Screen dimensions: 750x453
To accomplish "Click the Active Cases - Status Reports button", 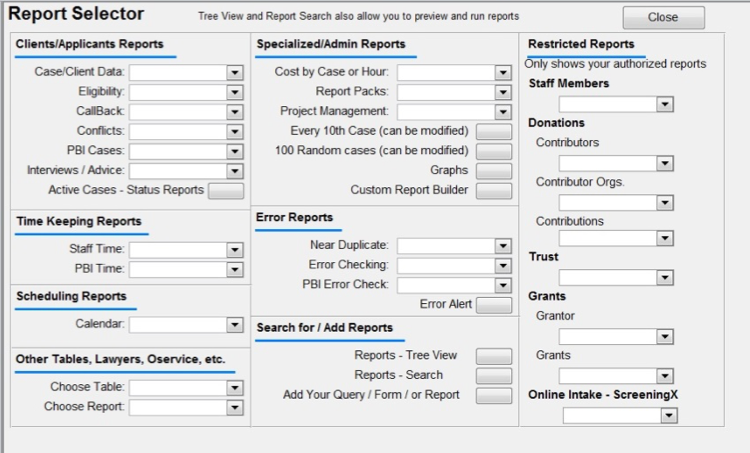I will tap(225, 190).
